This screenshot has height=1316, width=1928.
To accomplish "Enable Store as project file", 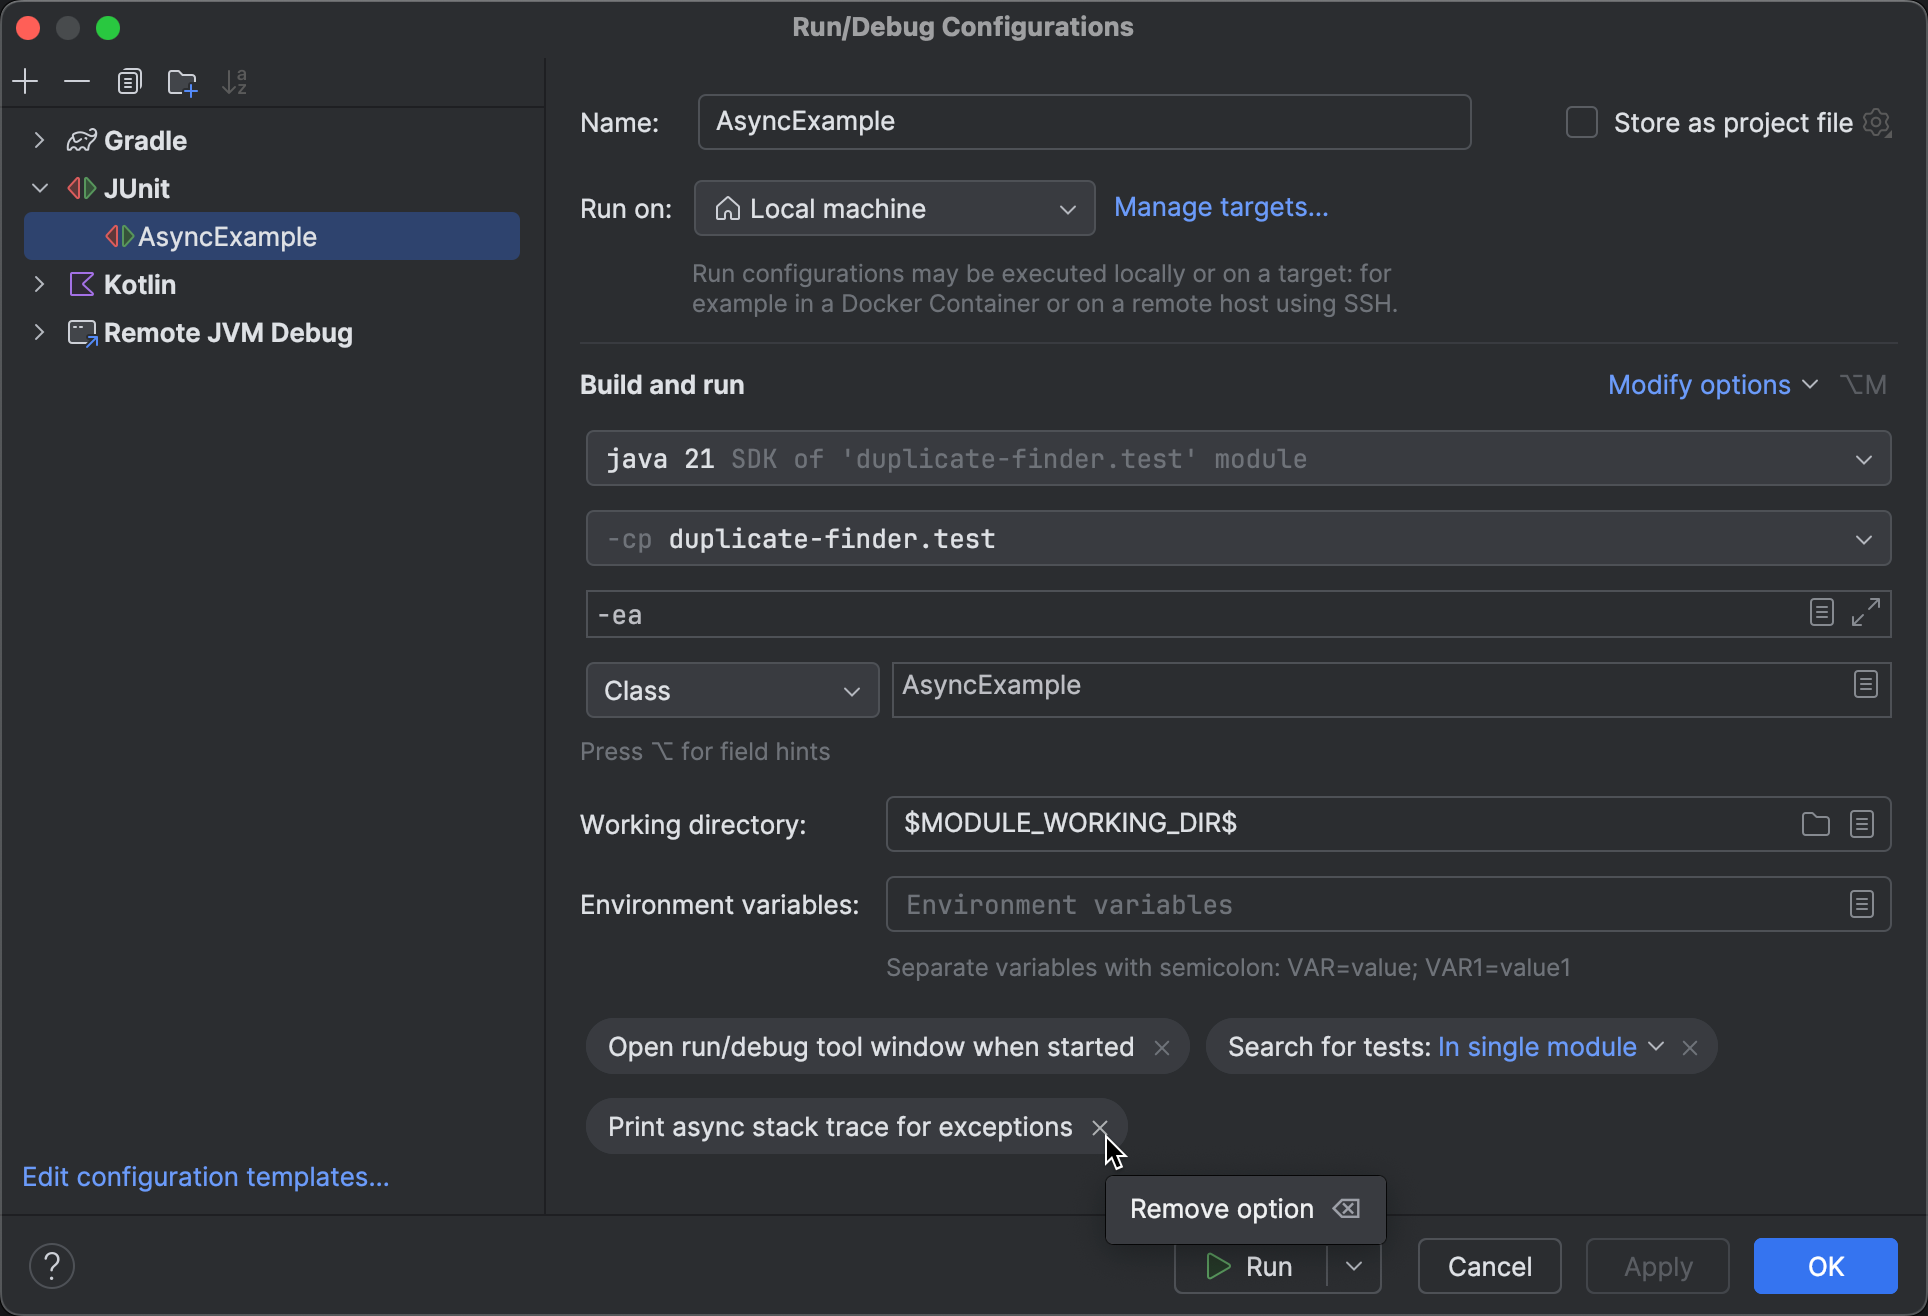I will click(1581, 121).
